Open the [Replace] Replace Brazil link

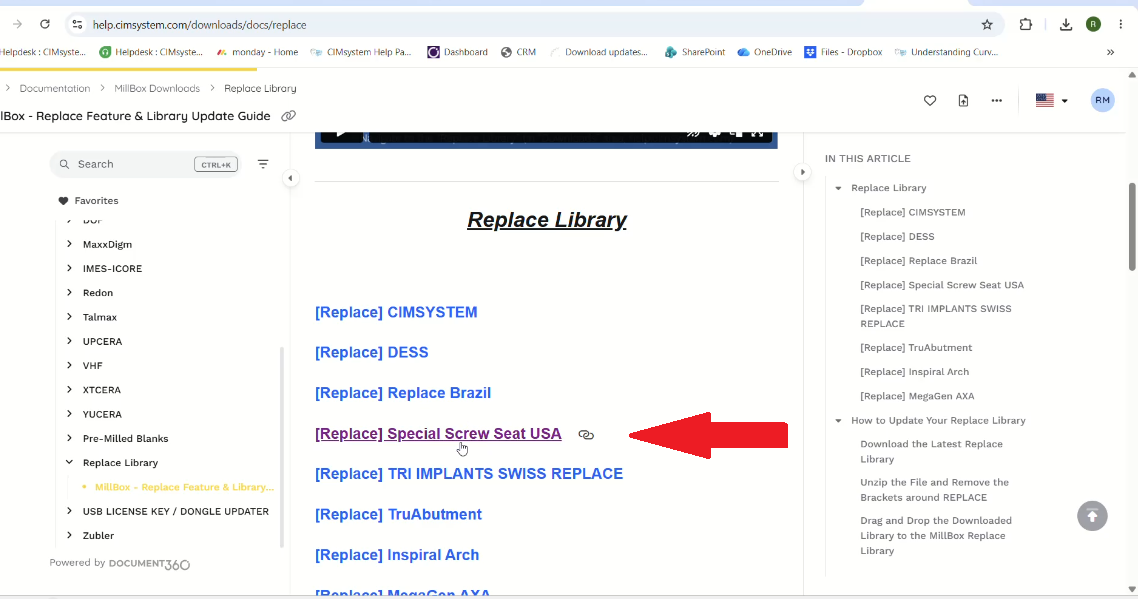(x=403, y=393)
